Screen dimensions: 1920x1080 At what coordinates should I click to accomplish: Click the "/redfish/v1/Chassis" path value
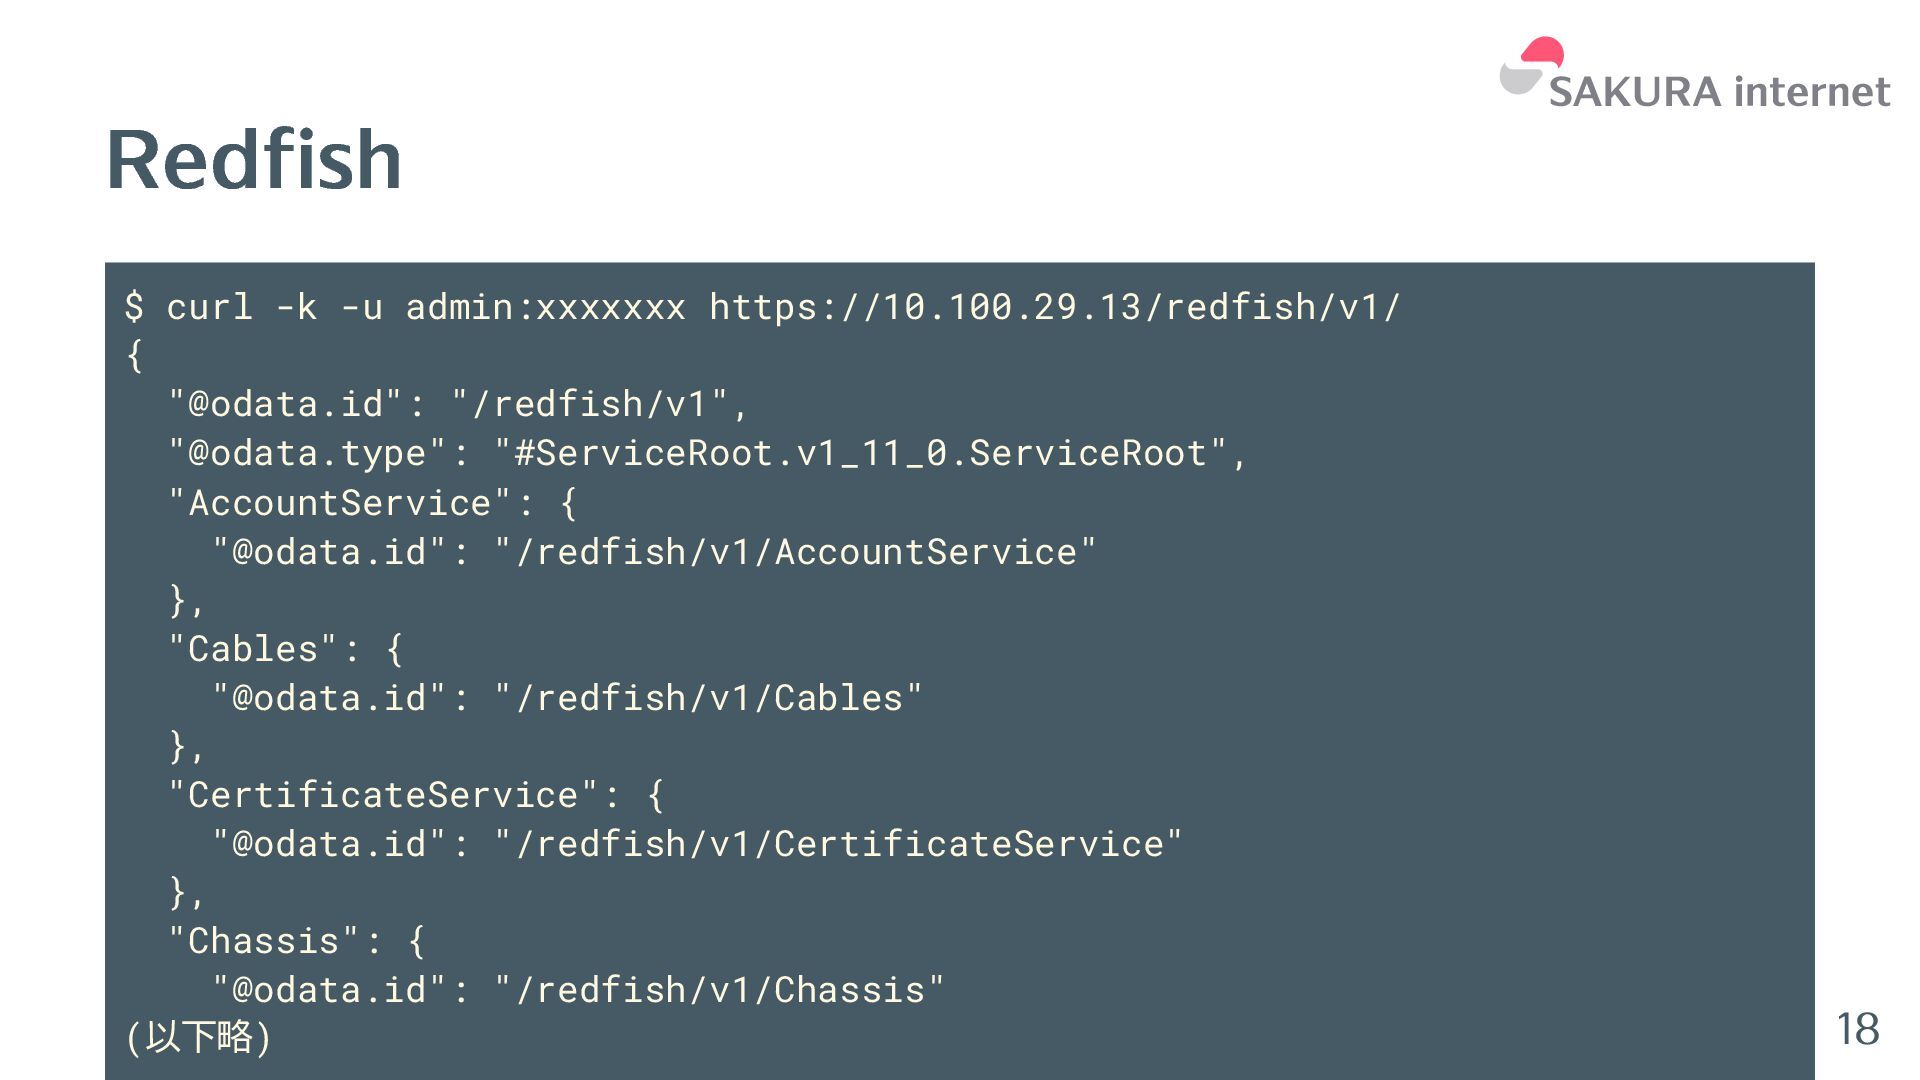tap(720, 989)
